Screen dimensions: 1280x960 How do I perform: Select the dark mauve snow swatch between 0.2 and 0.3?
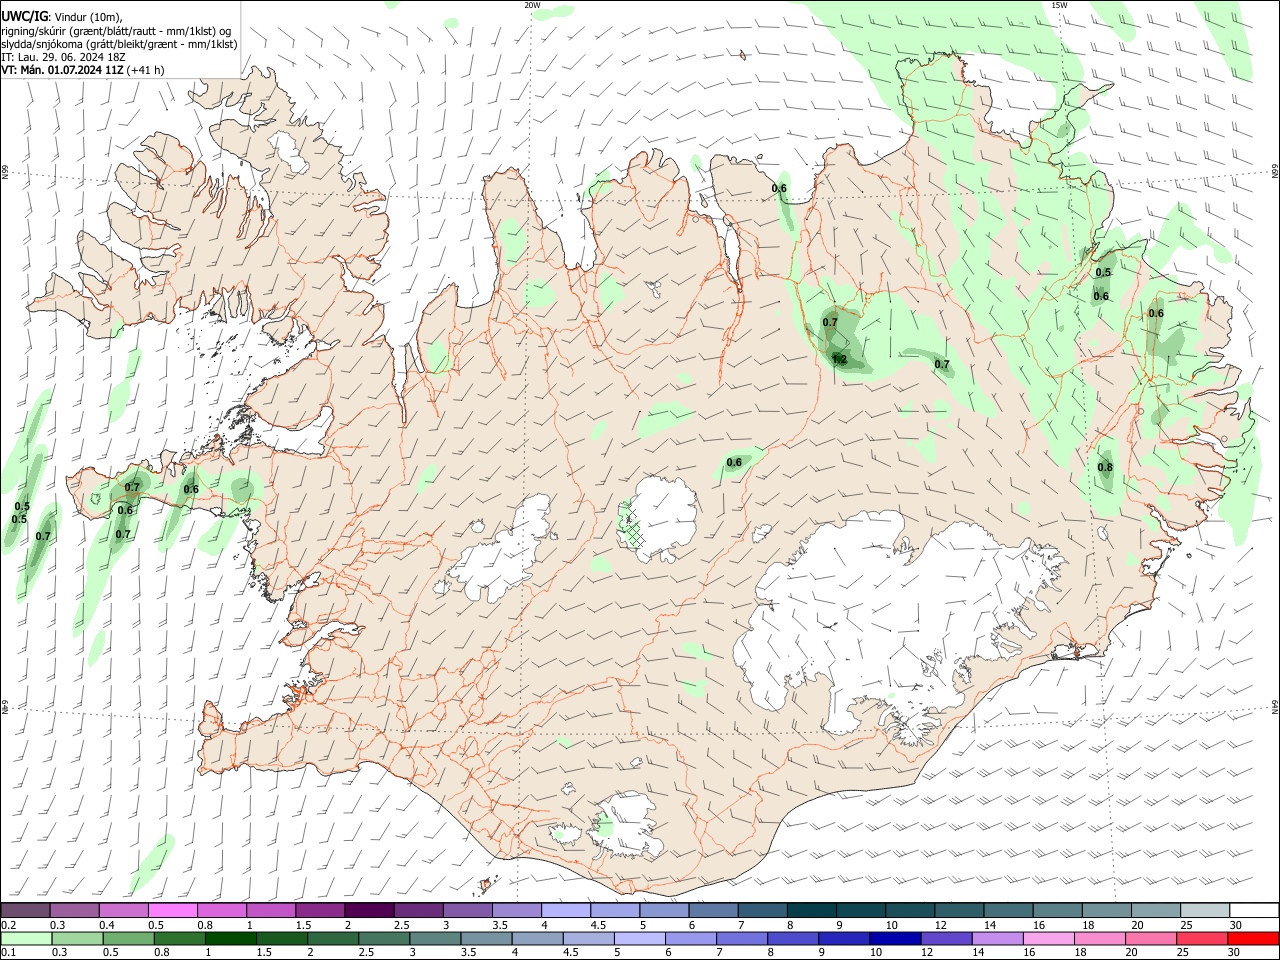(x=26, y=911)
